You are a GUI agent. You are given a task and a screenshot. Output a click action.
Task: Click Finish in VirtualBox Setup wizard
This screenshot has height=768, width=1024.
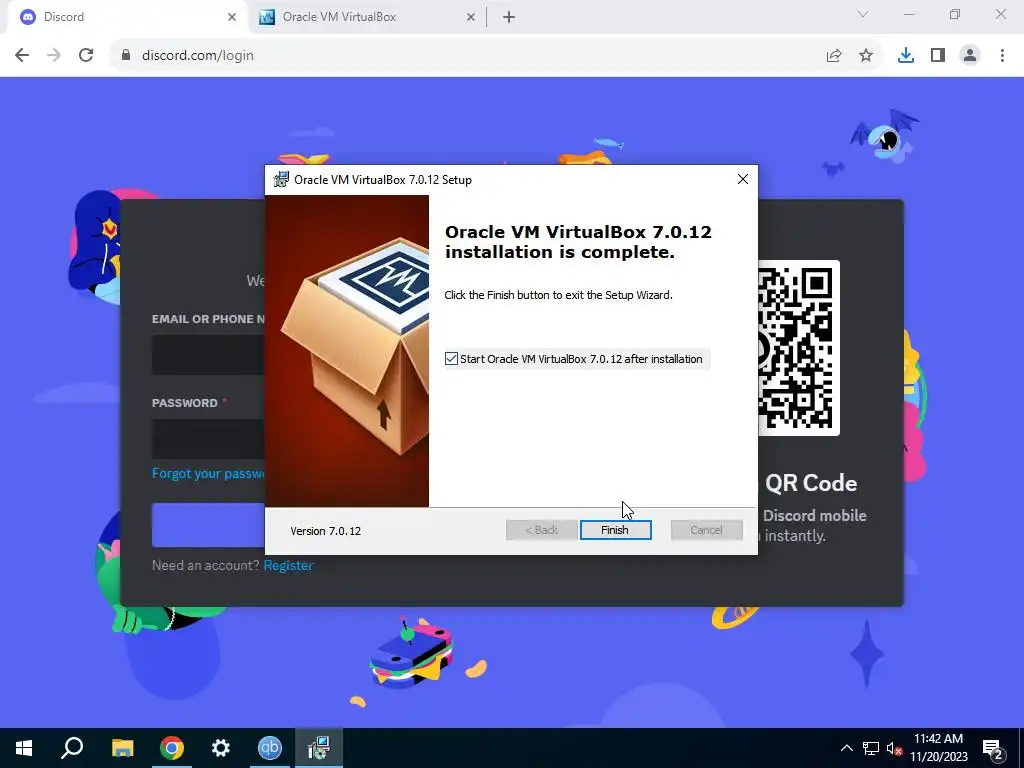(615, 530)
